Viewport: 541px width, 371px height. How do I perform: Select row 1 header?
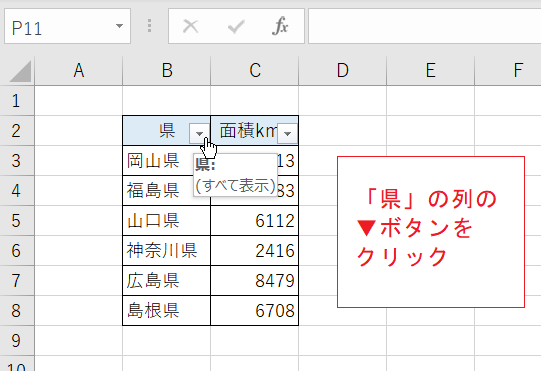click(17, 100)
